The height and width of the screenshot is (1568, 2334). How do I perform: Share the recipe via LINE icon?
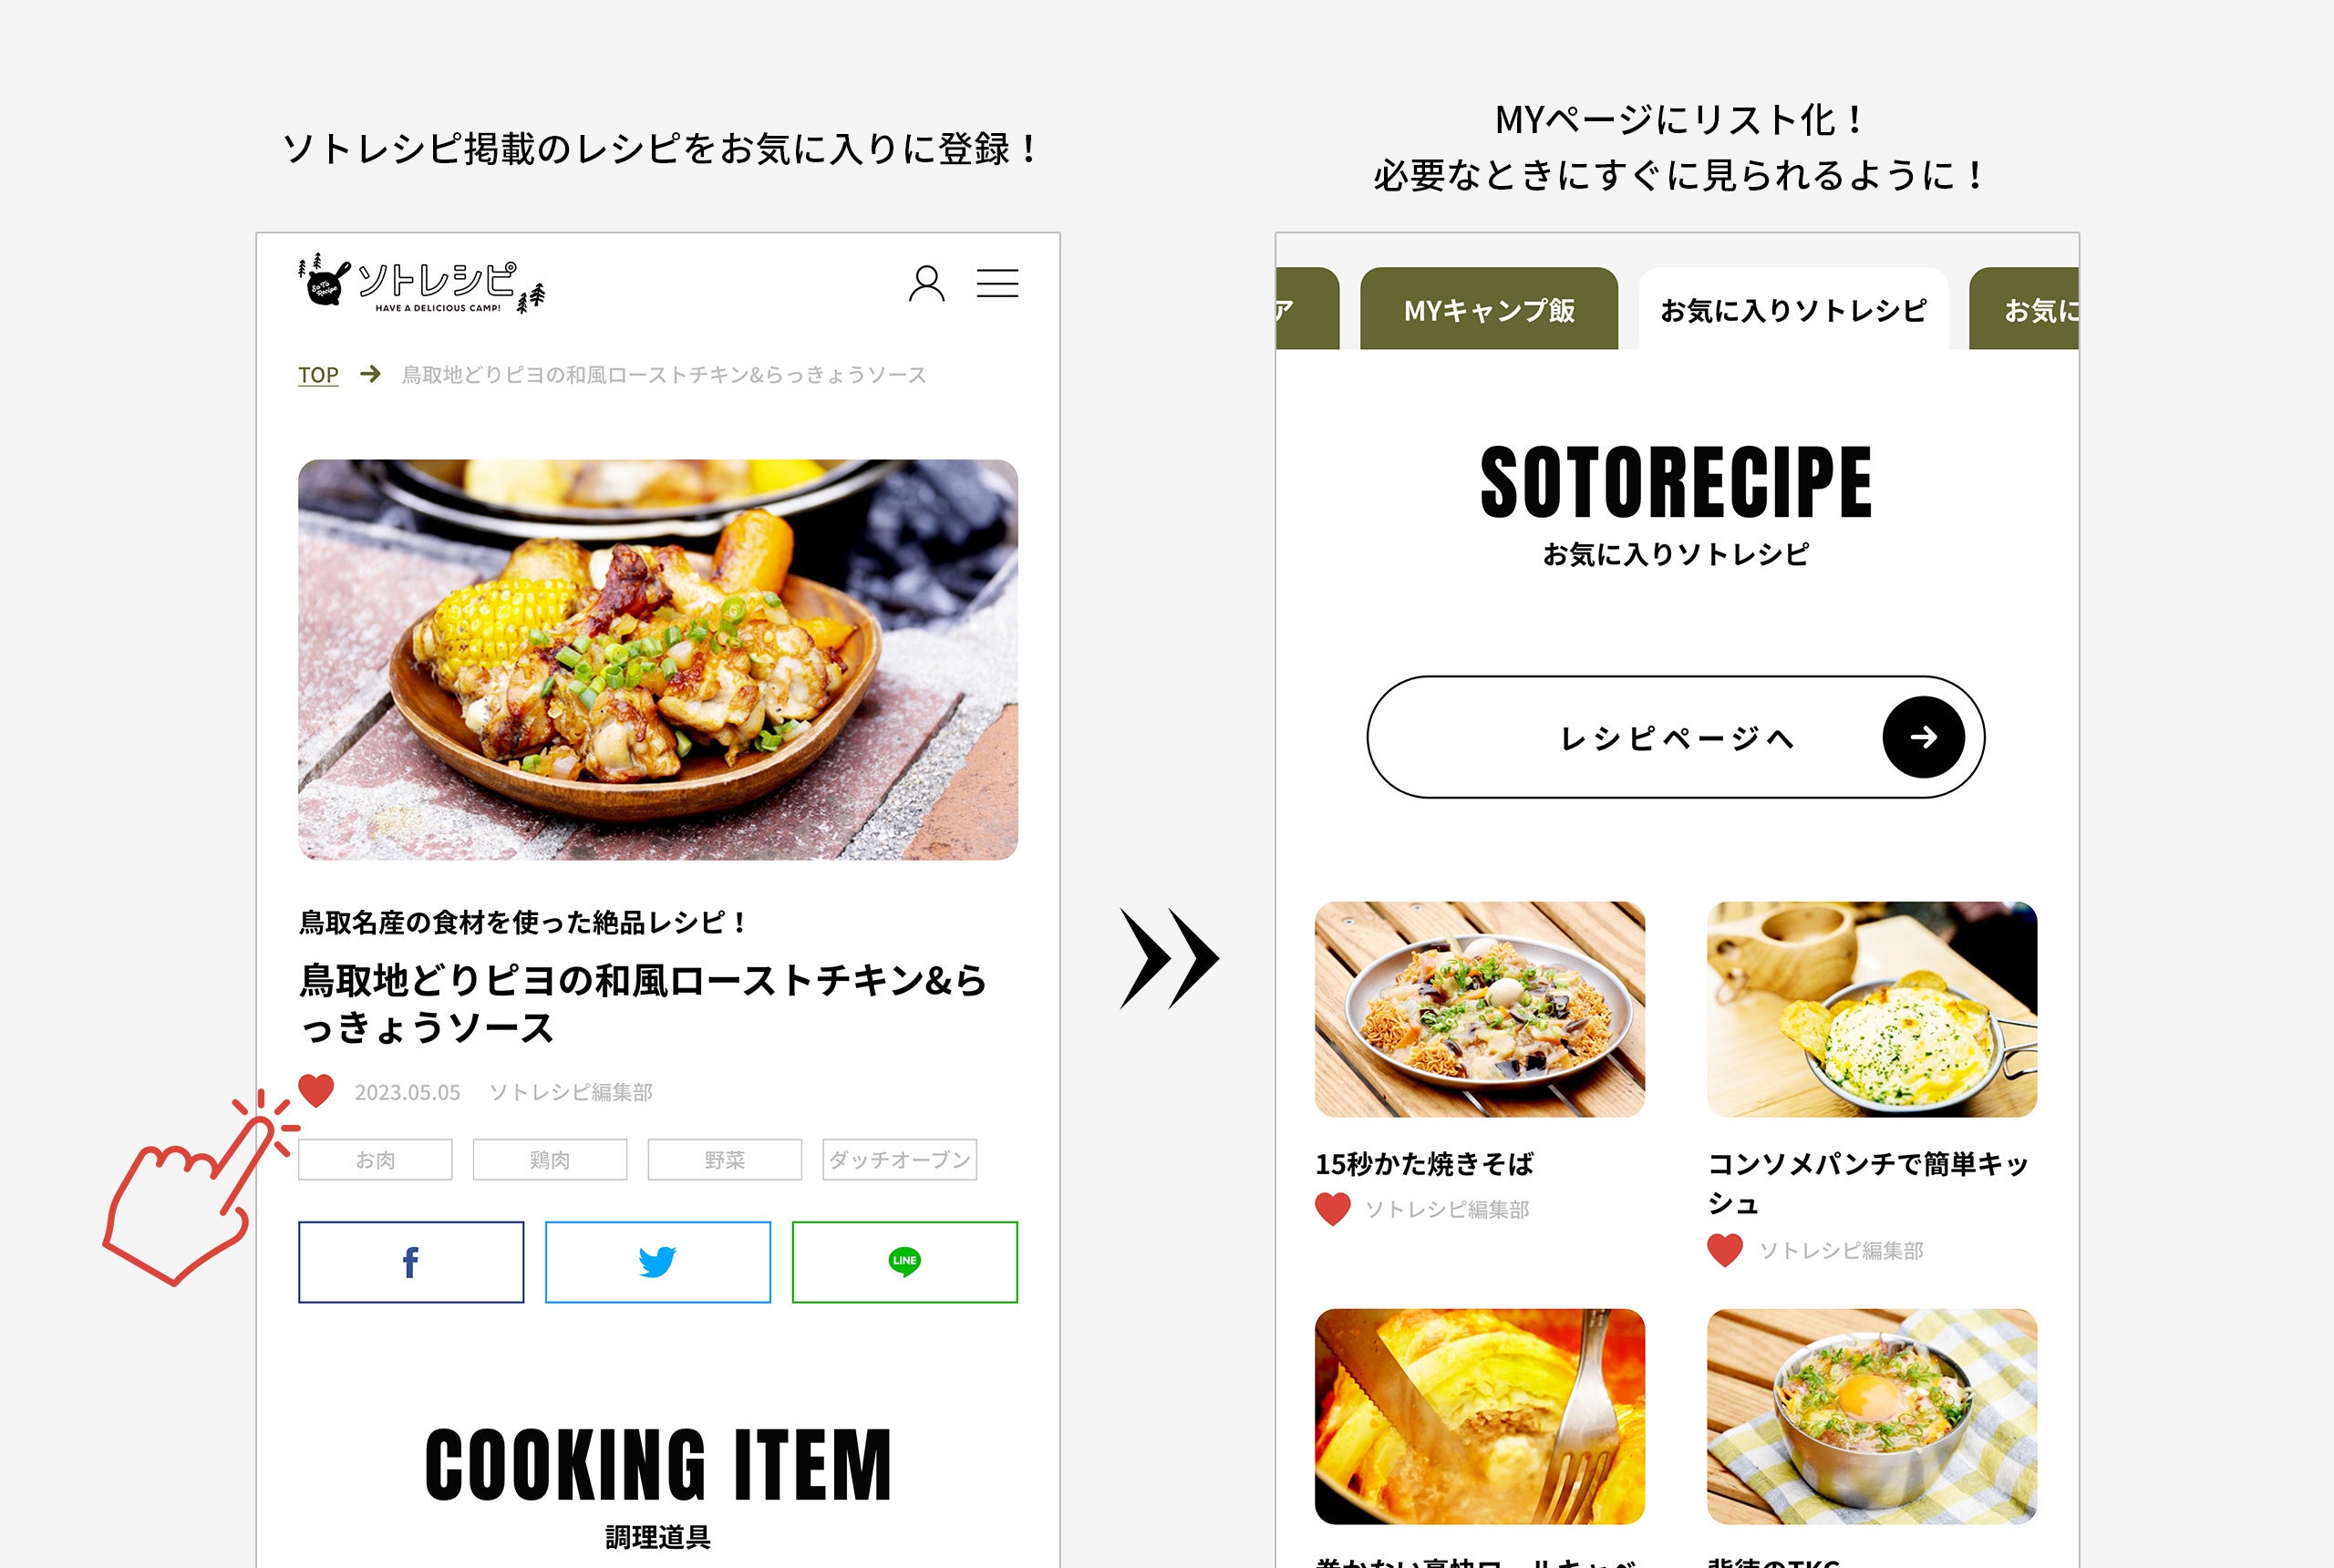point(905,1262)
